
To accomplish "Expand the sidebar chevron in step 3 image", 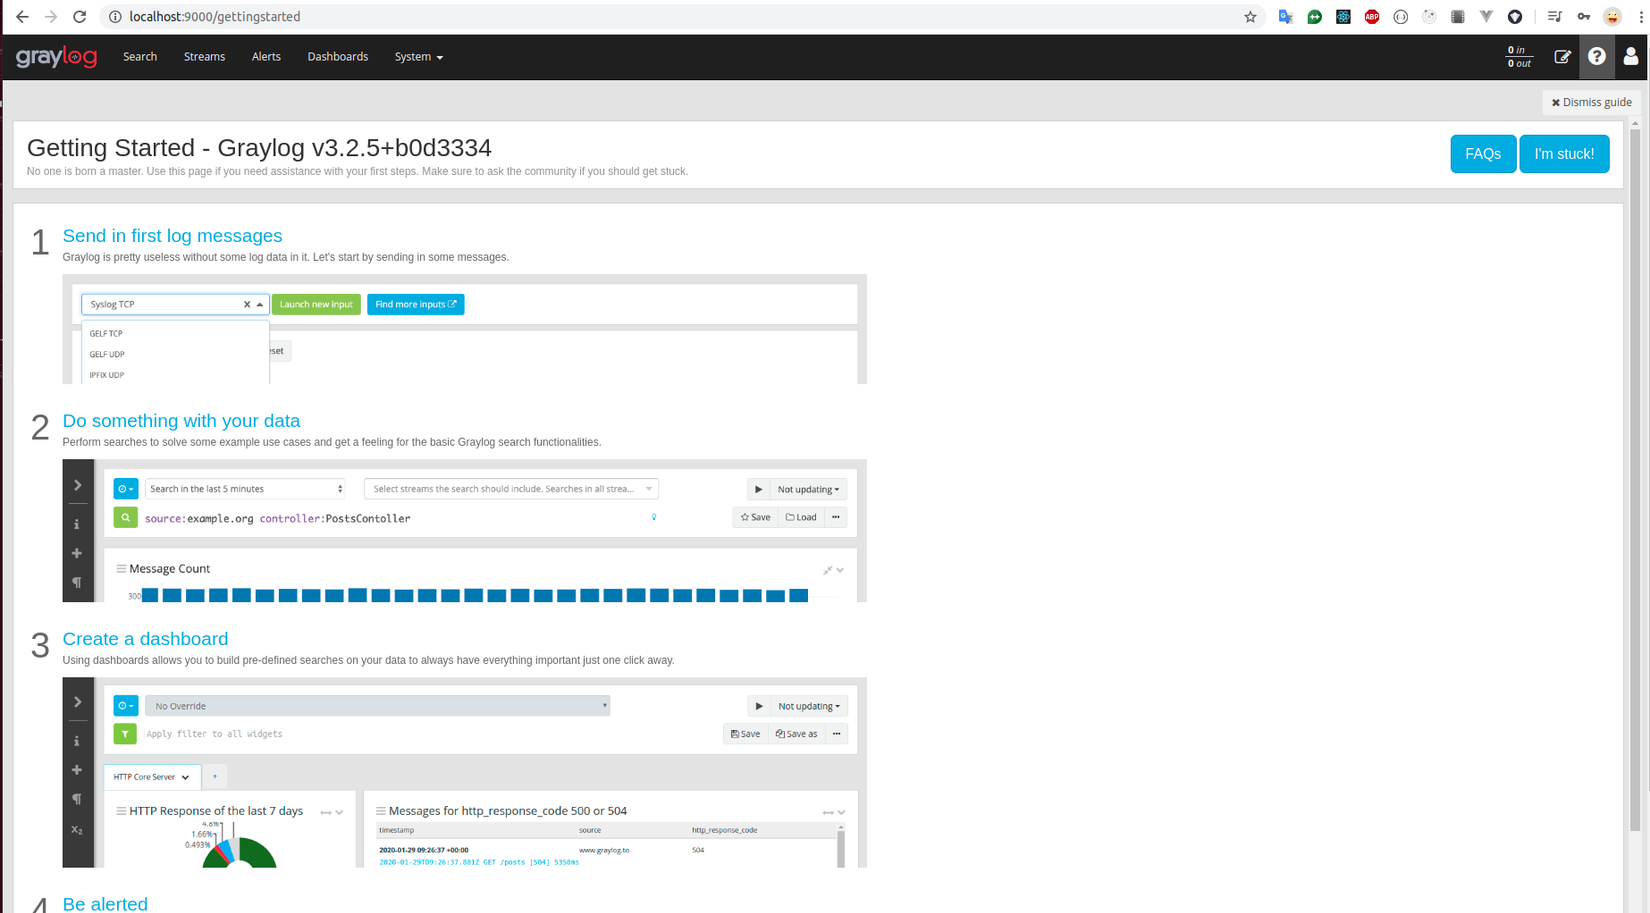I will tap(77, 702).
